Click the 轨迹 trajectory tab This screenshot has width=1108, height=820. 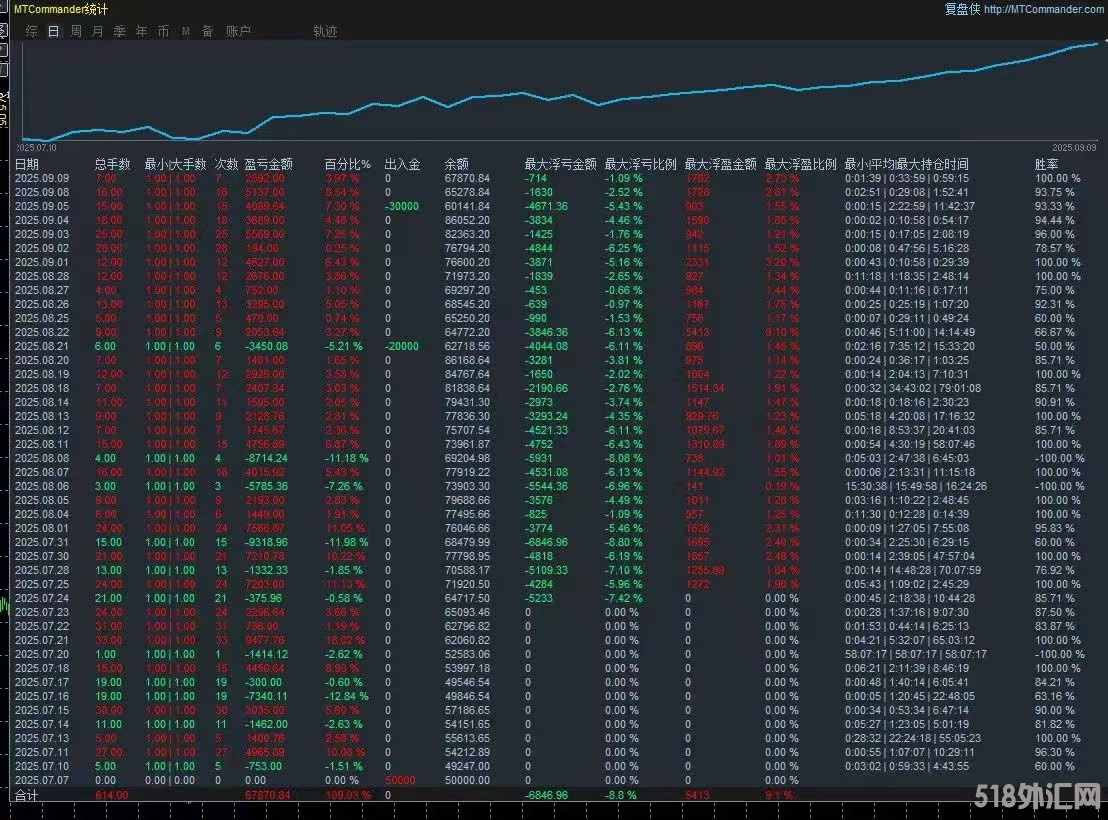pyautogui.click(x=325, y=31)
